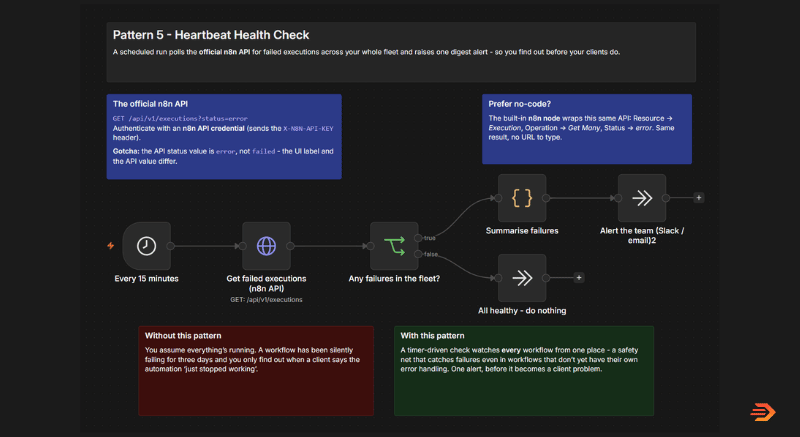Select the All healthy - do nothing node
The image size is (800, 437).
click(522, 278)
